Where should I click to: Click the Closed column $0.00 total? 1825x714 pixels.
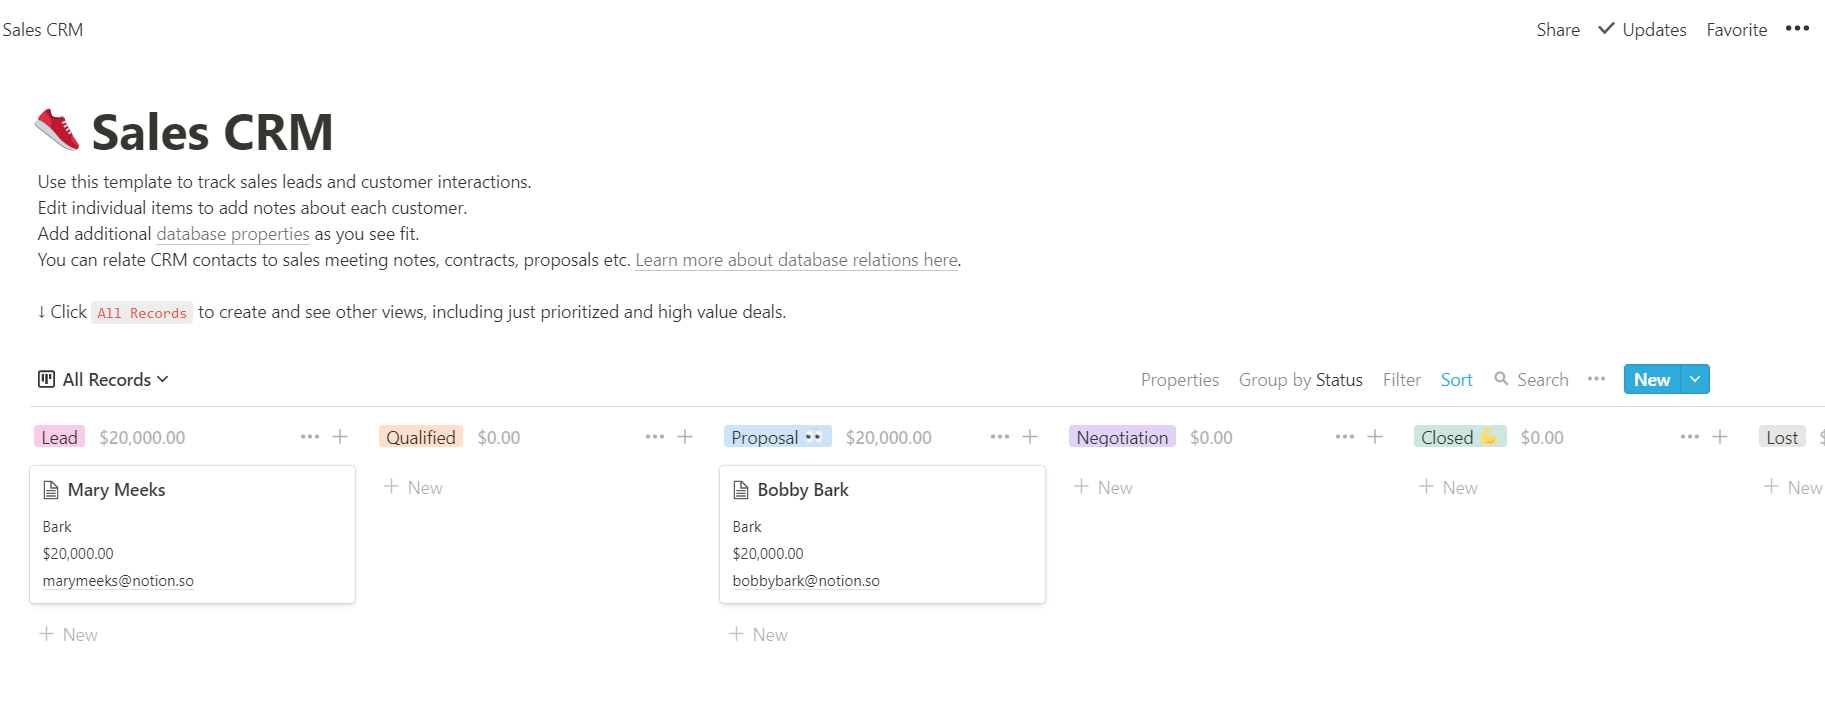(x=1542, y=437)
